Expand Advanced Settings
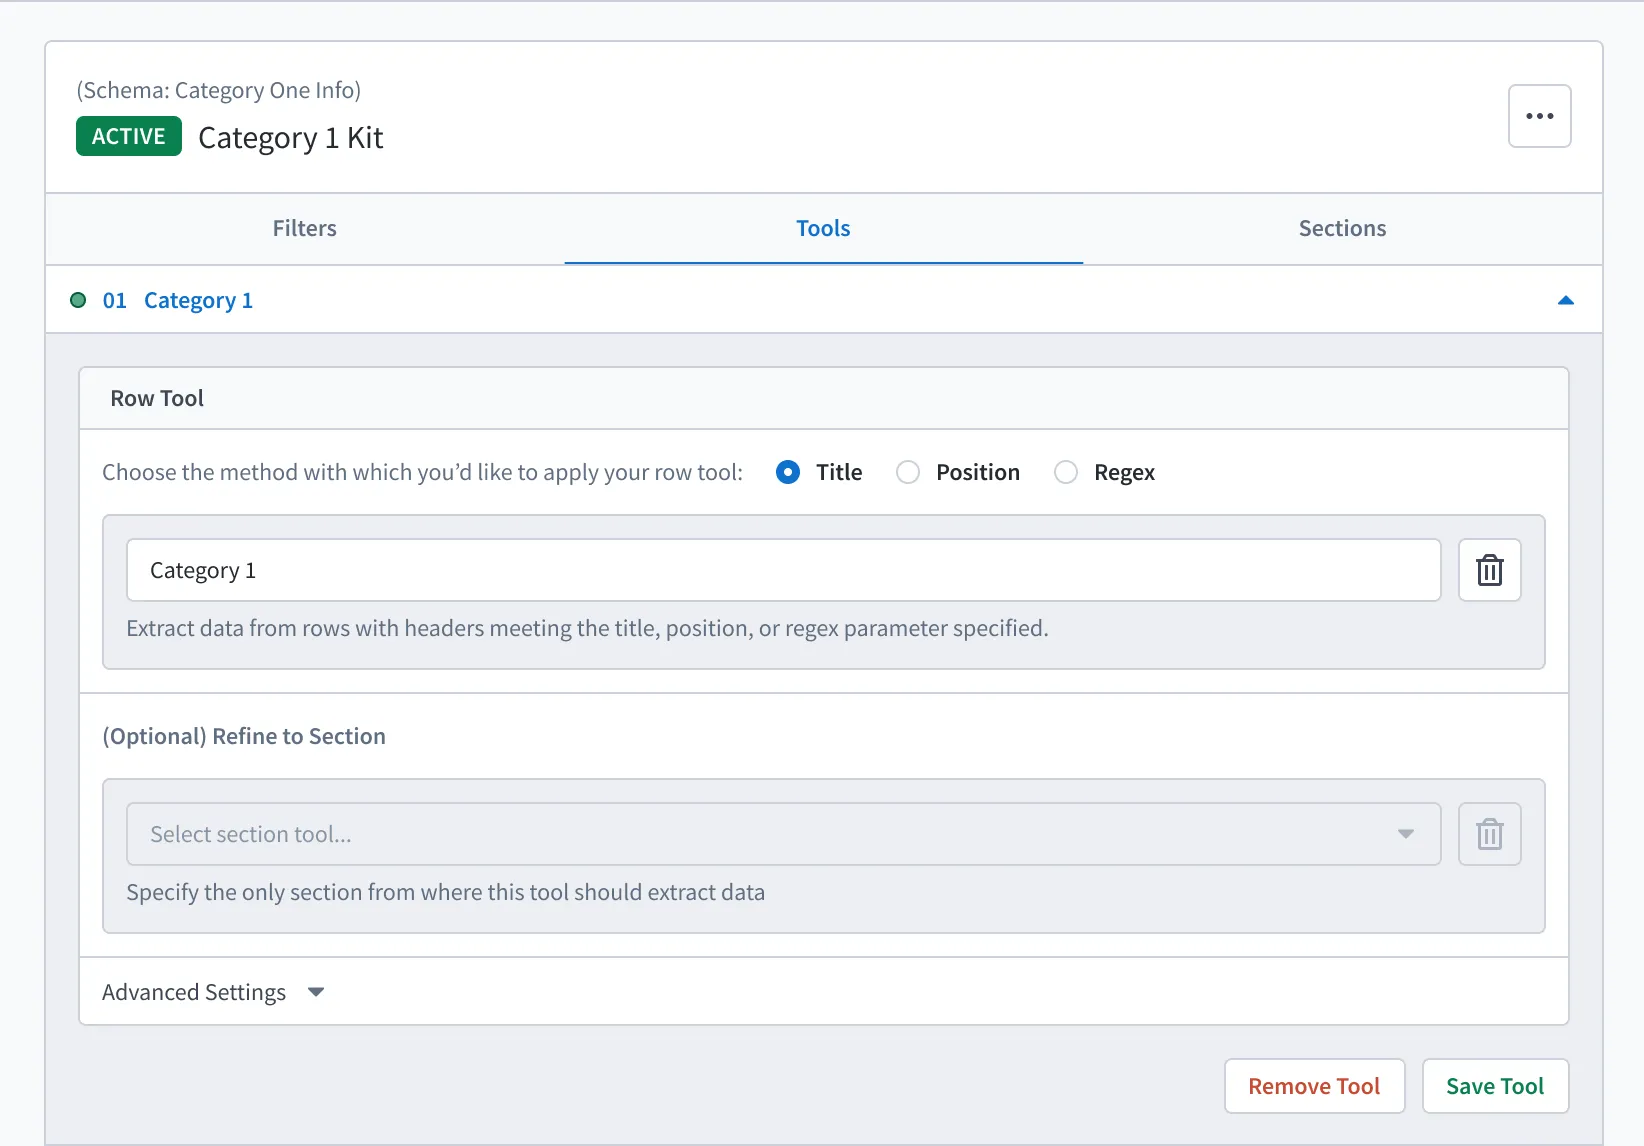 tap(214, 992)
